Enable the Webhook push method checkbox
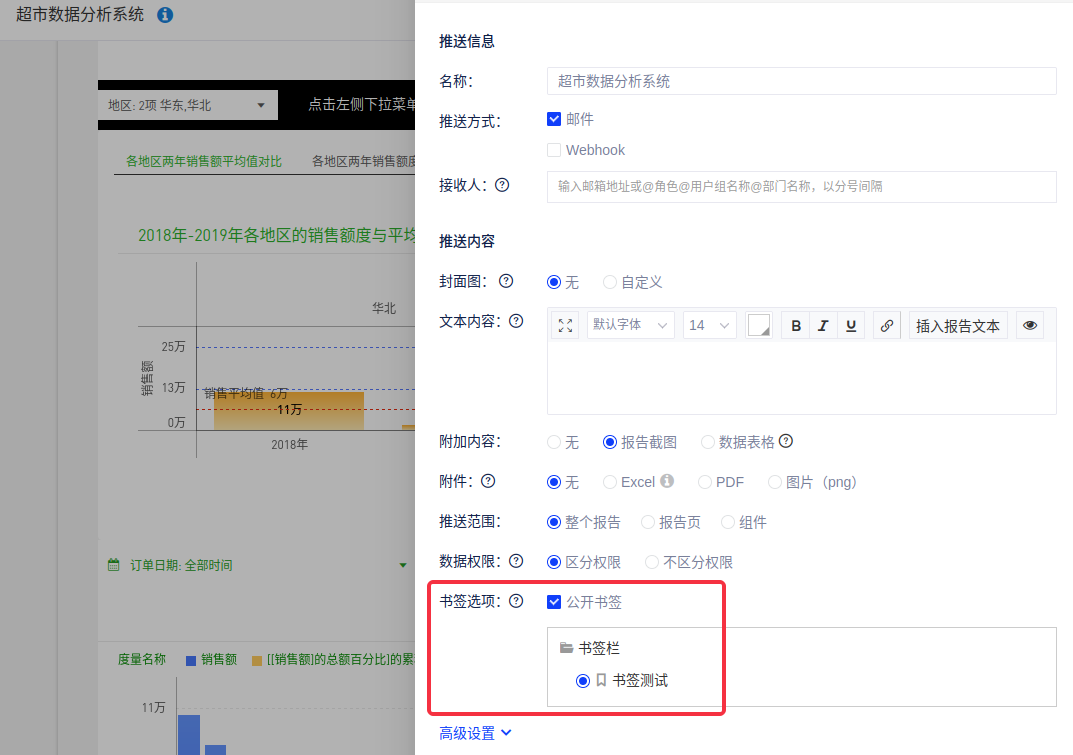The height and width of the screenshot is (755, 1073). [554, 150]
